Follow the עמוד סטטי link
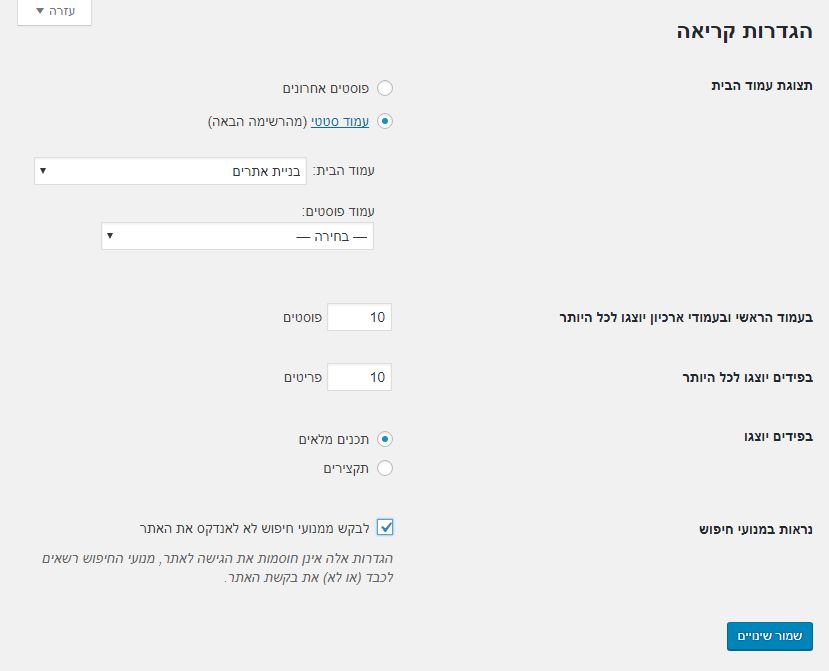829x671 pixels. tap(340, 122)
